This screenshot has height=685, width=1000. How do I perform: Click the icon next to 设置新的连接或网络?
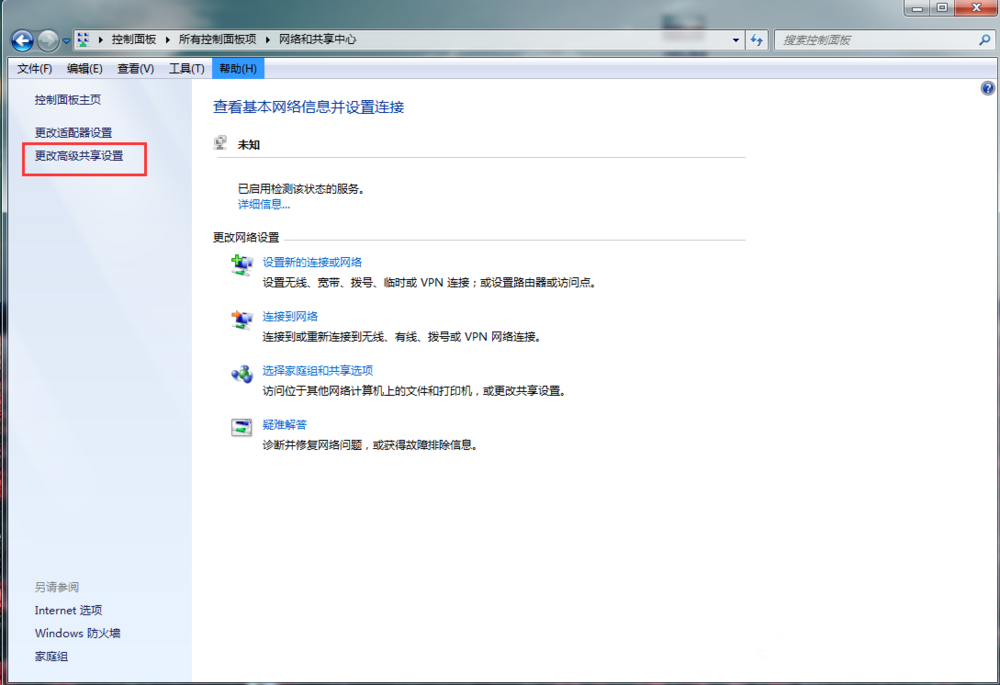pyautogui.click(x=242, y=265)
